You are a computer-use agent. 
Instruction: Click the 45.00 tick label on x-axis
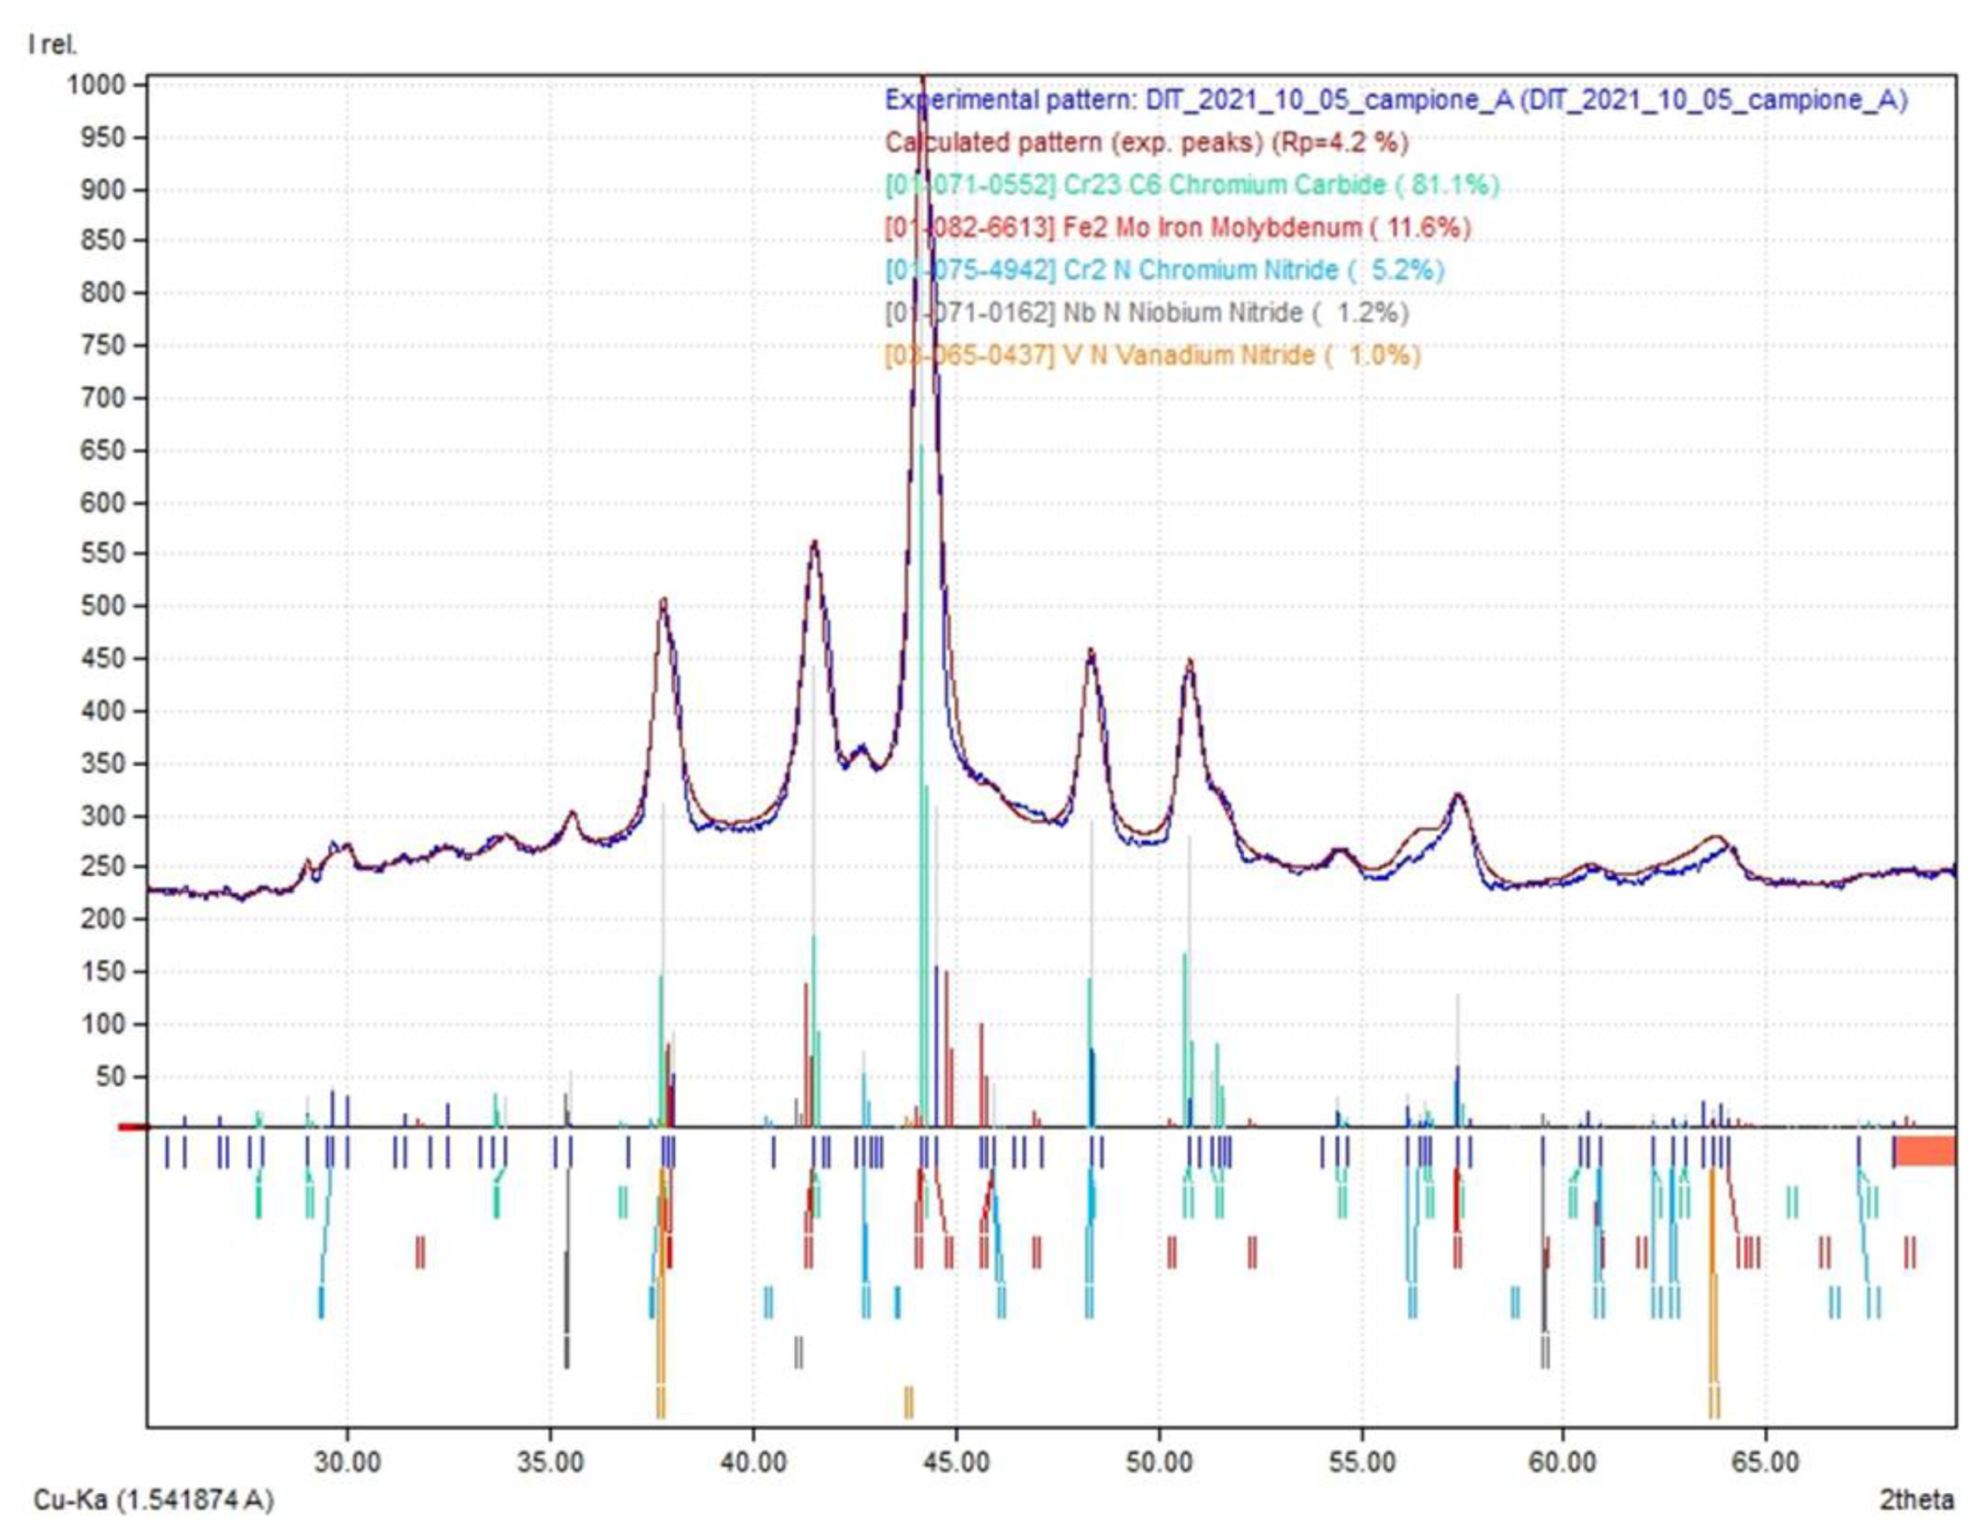pos(955,1462)
